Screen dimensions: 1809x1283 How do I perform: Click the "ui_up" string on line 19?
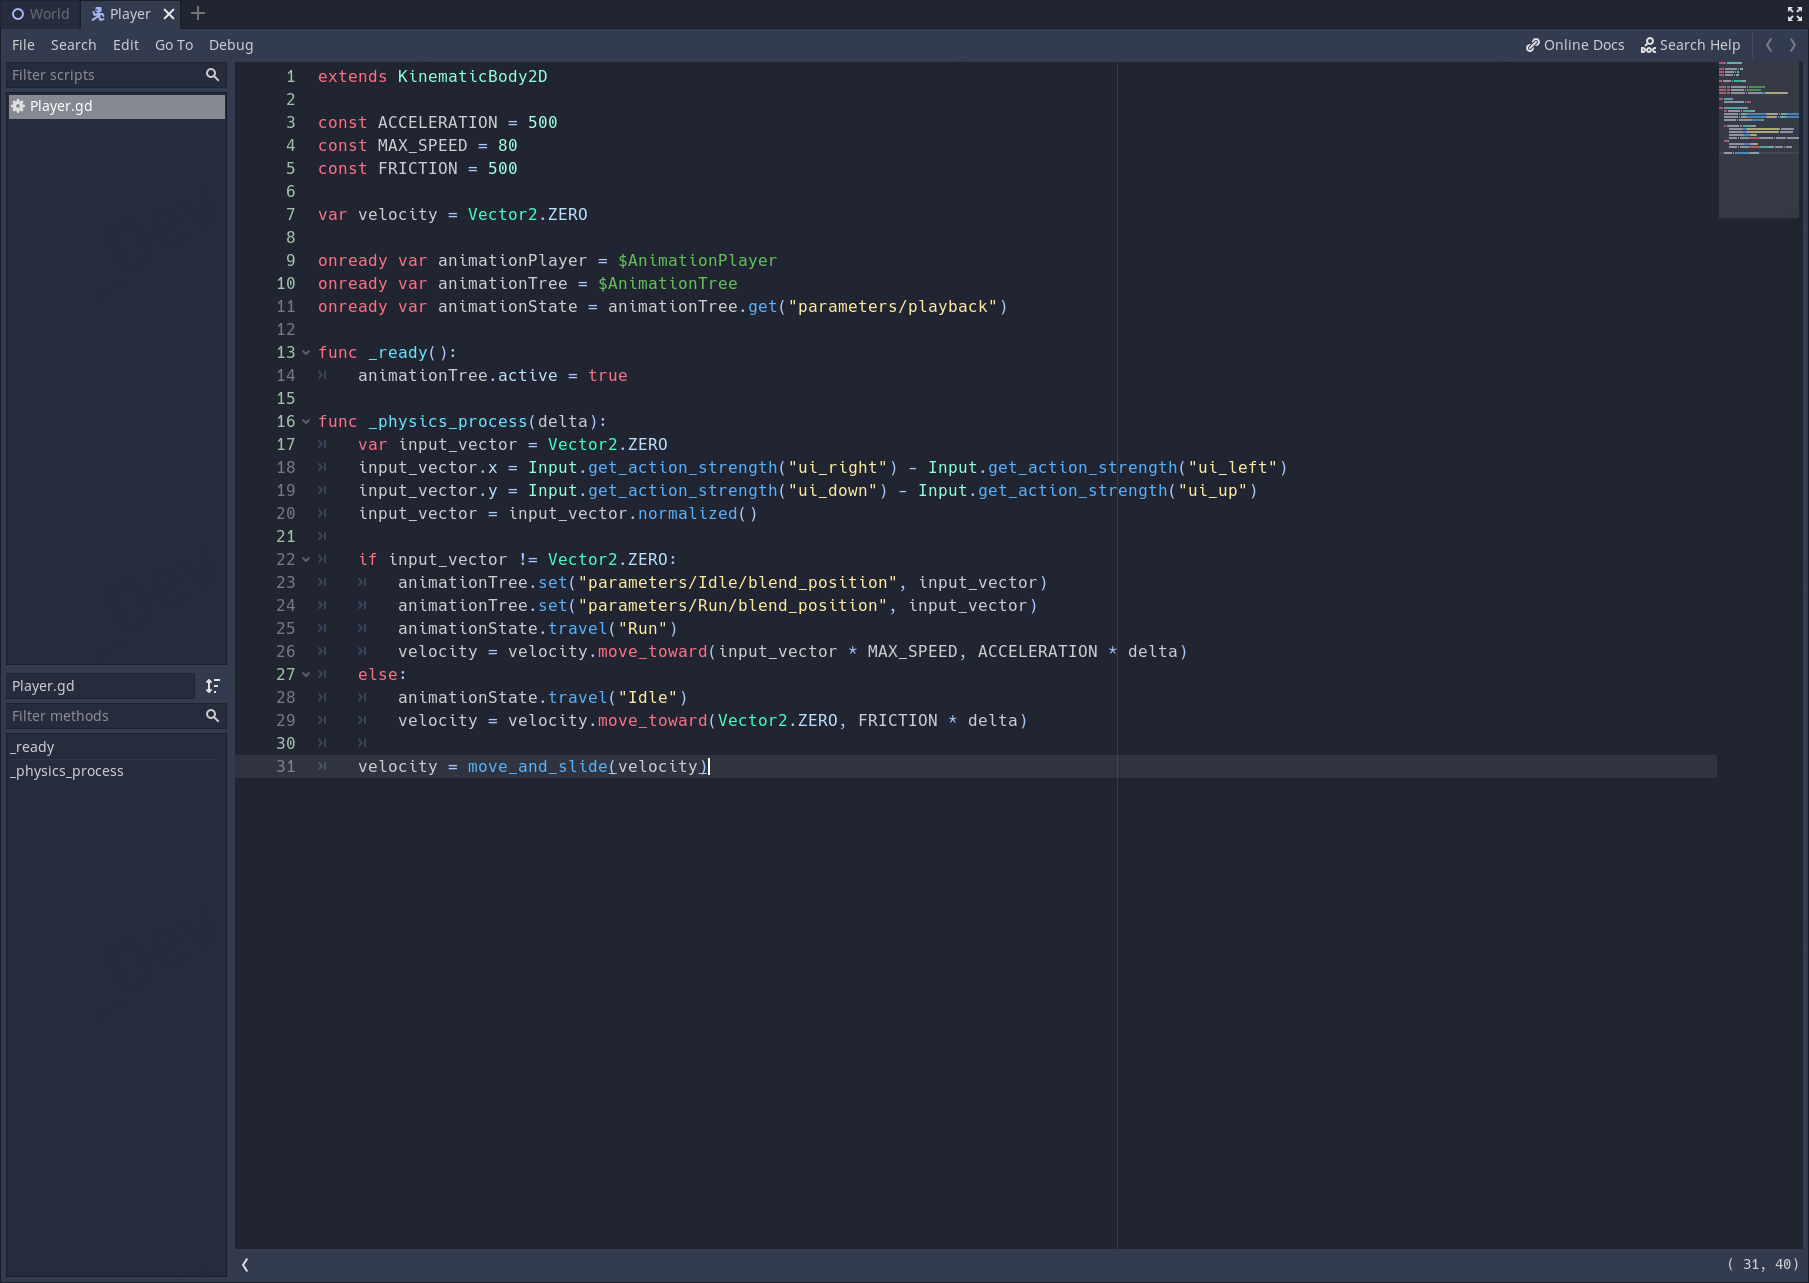1213,490
